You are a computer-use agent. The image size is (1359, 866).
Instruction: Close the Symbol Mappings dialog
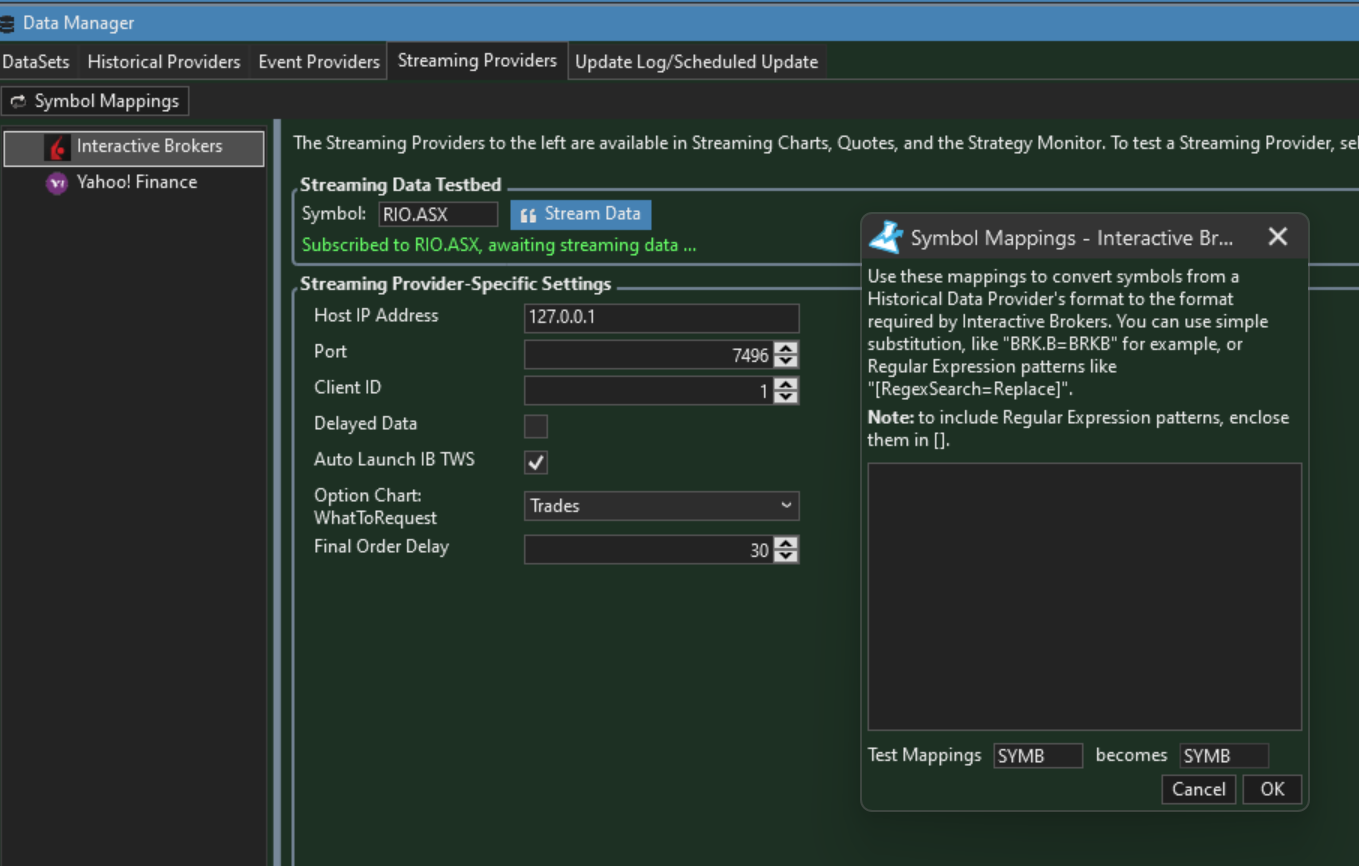[x=1277, y=237]
